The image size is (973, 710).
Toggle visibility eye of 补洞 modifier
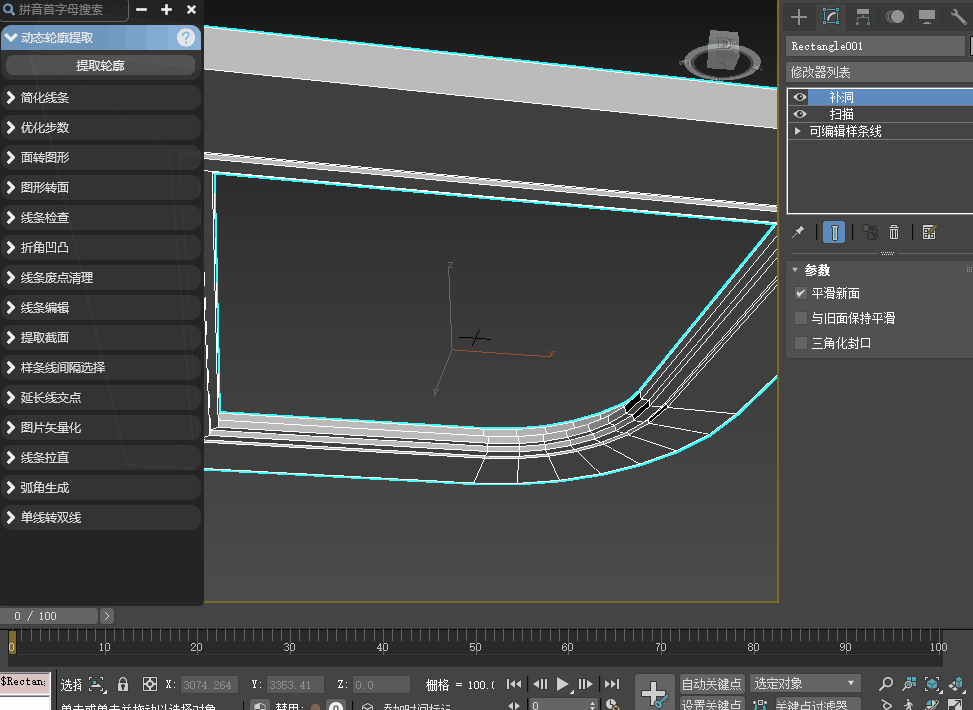[800, 97]
